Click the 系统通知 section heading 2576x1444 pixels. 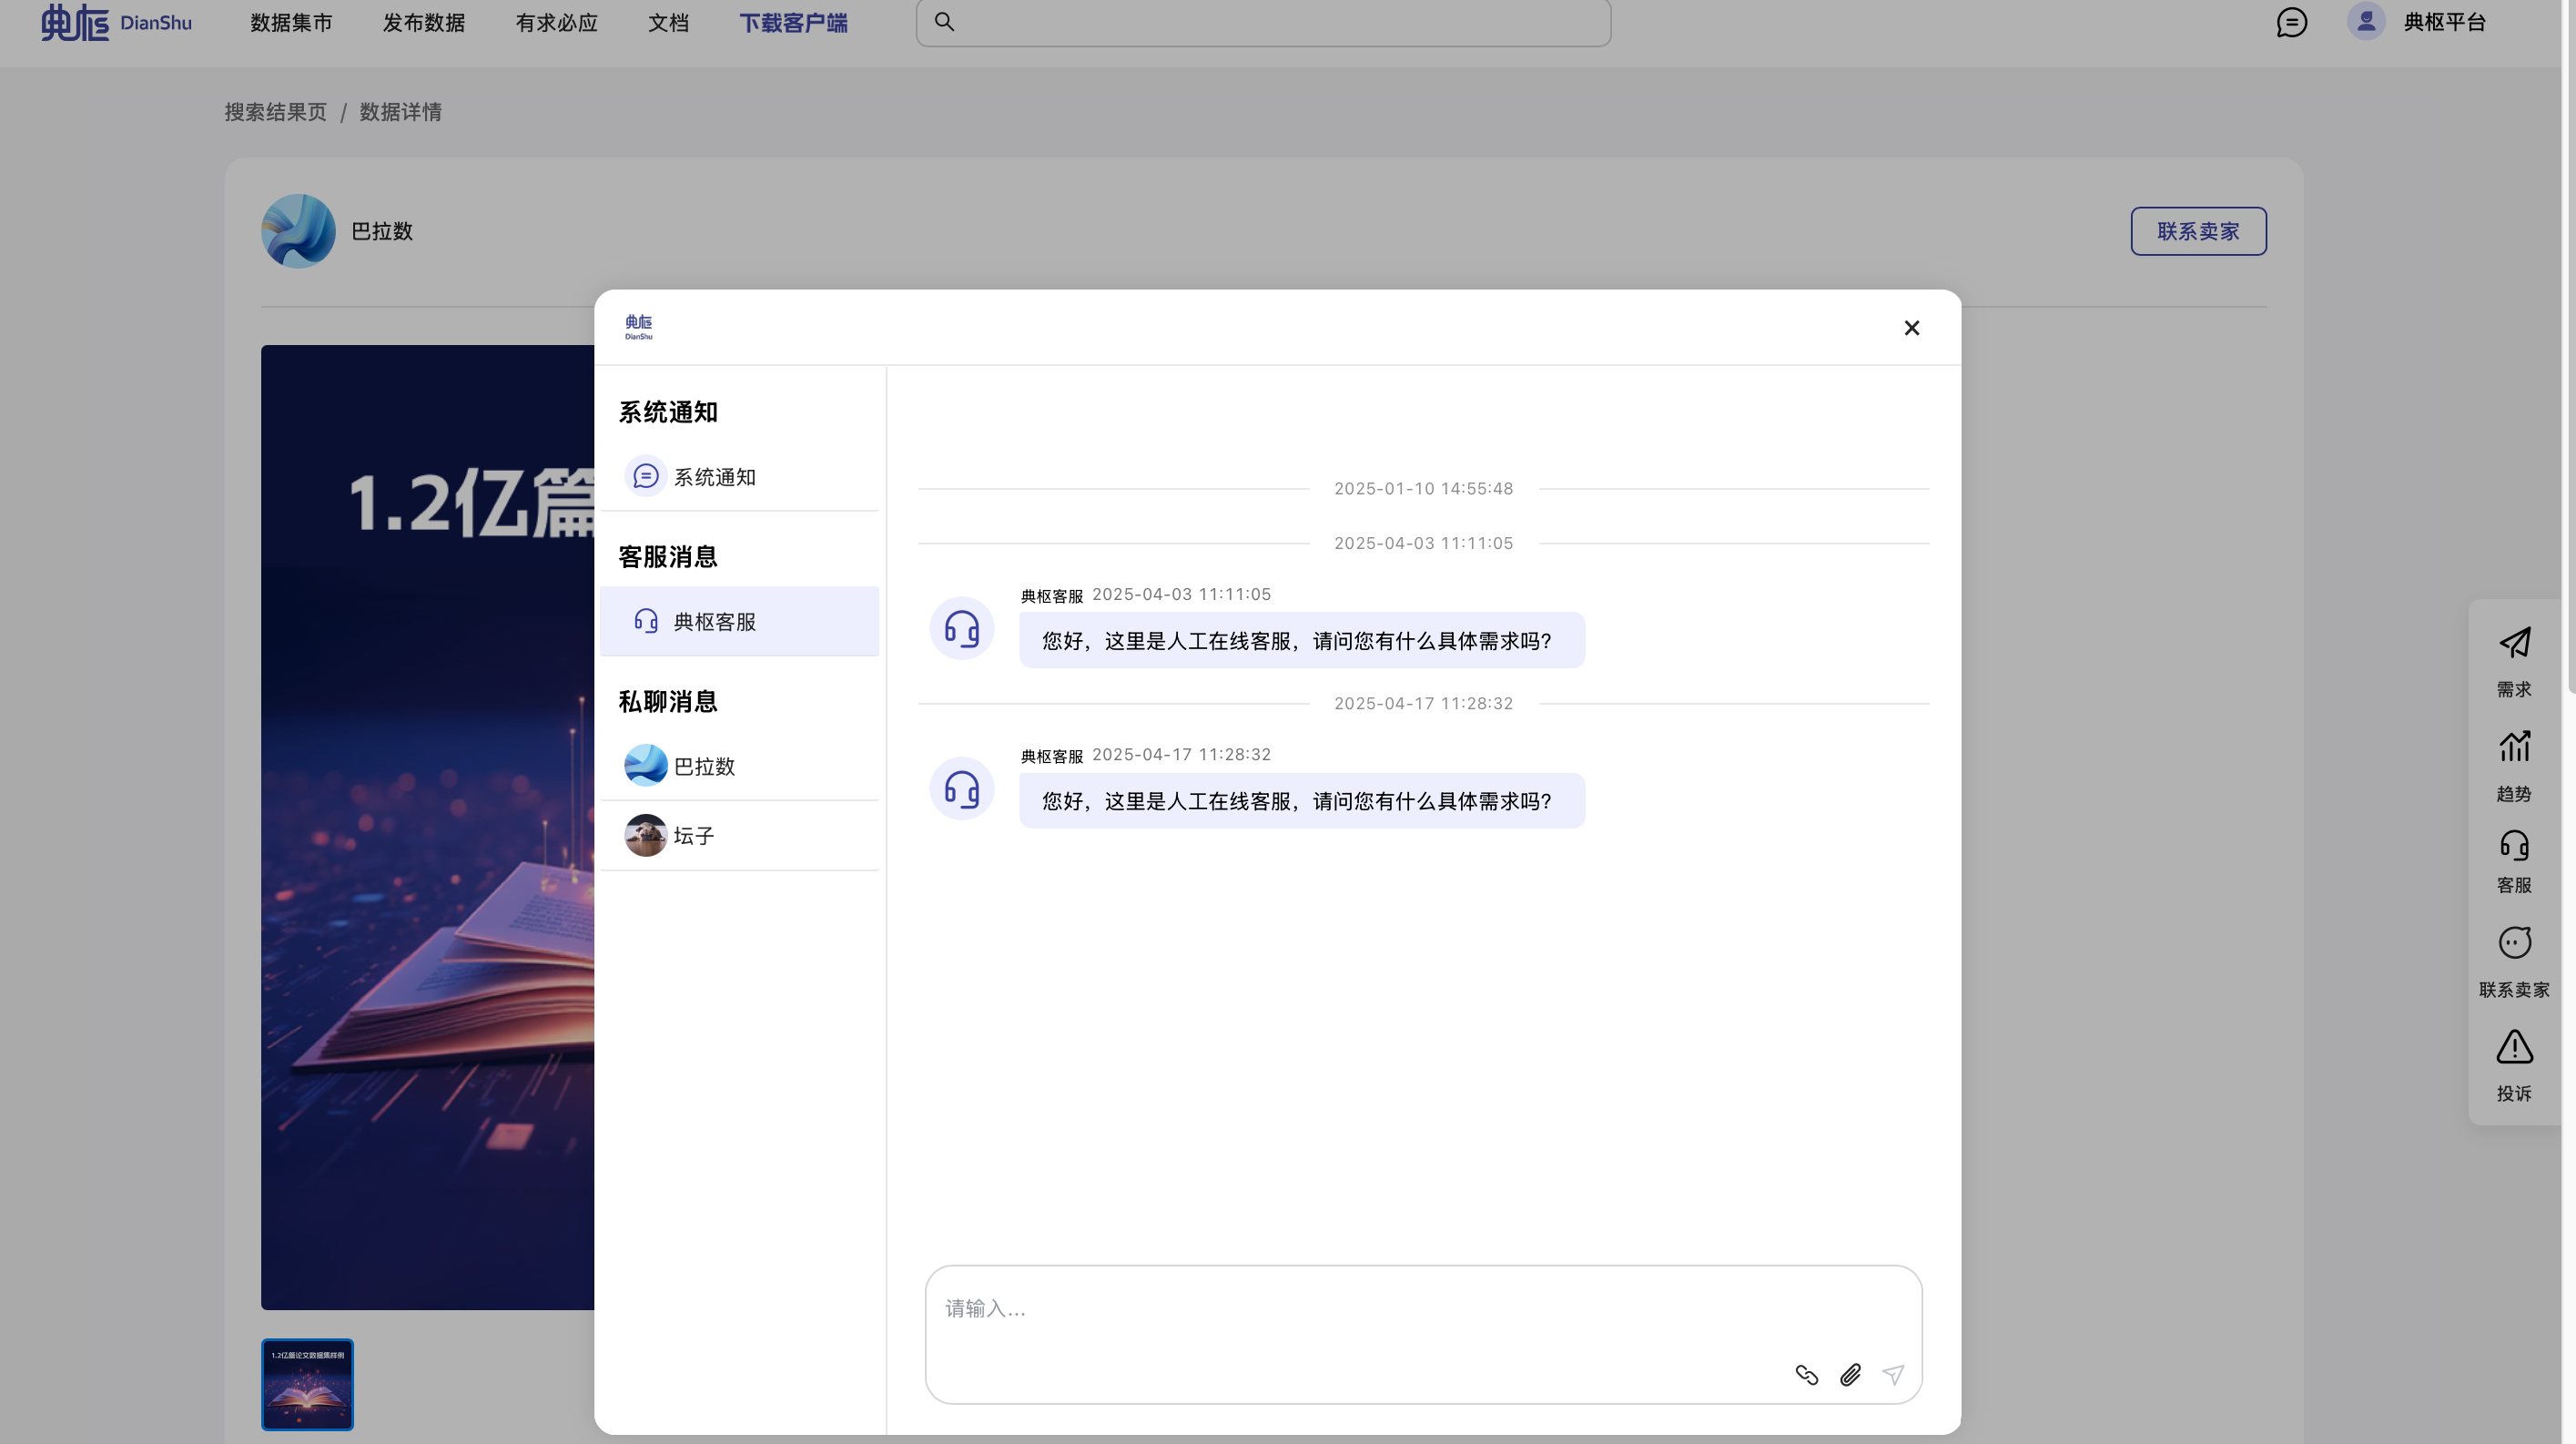(x=668, y=412)
